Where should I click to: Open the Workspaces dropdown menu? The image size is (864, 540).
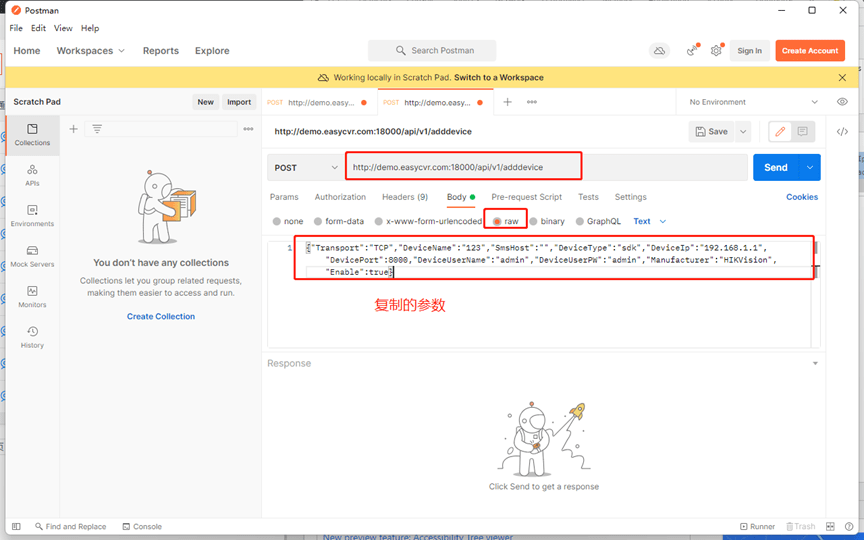(91, 51)
